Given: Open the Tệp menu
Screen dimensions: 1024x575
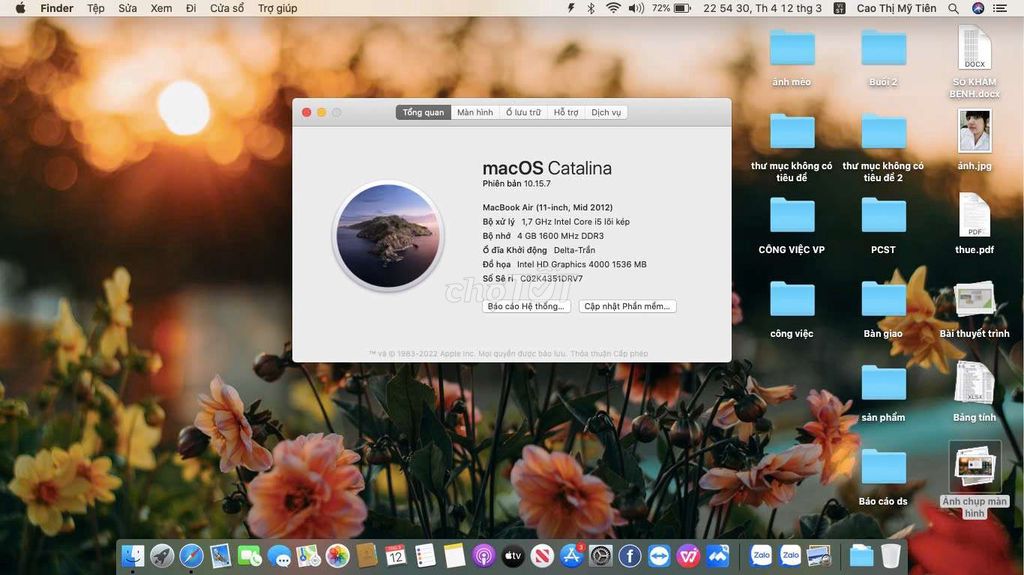Looking at the screenshot, I should click(x=96, y=8).
